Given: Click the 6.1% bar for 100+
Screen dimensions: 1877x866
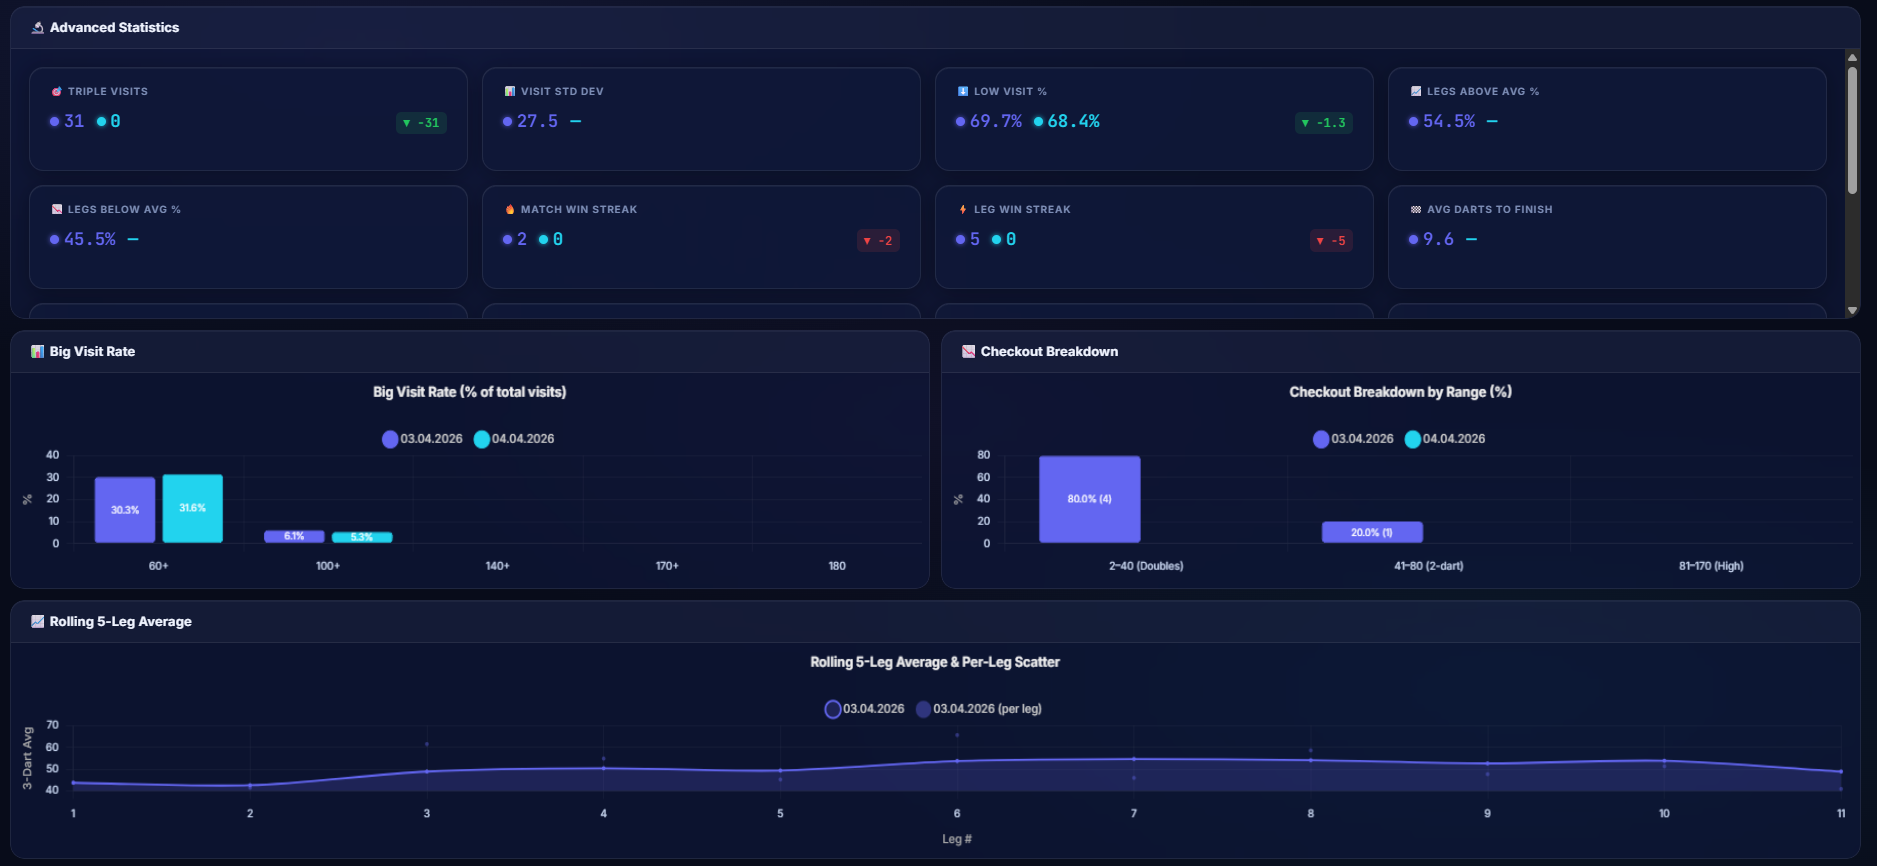Looking at the screenshot, I should click(x=294, y=537).
